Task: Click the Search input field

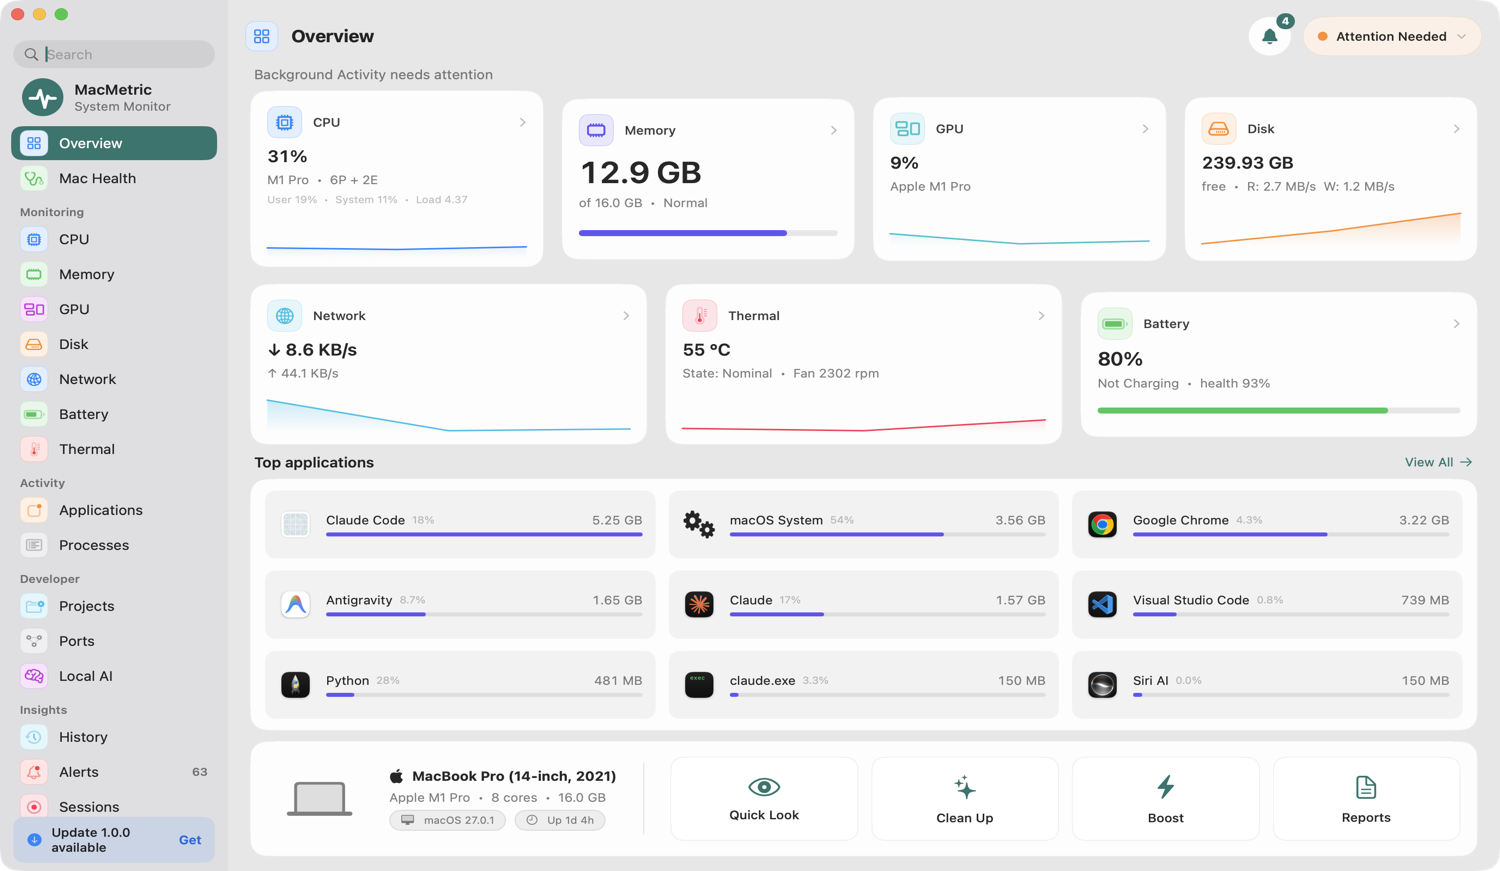Action: (114, 54)
